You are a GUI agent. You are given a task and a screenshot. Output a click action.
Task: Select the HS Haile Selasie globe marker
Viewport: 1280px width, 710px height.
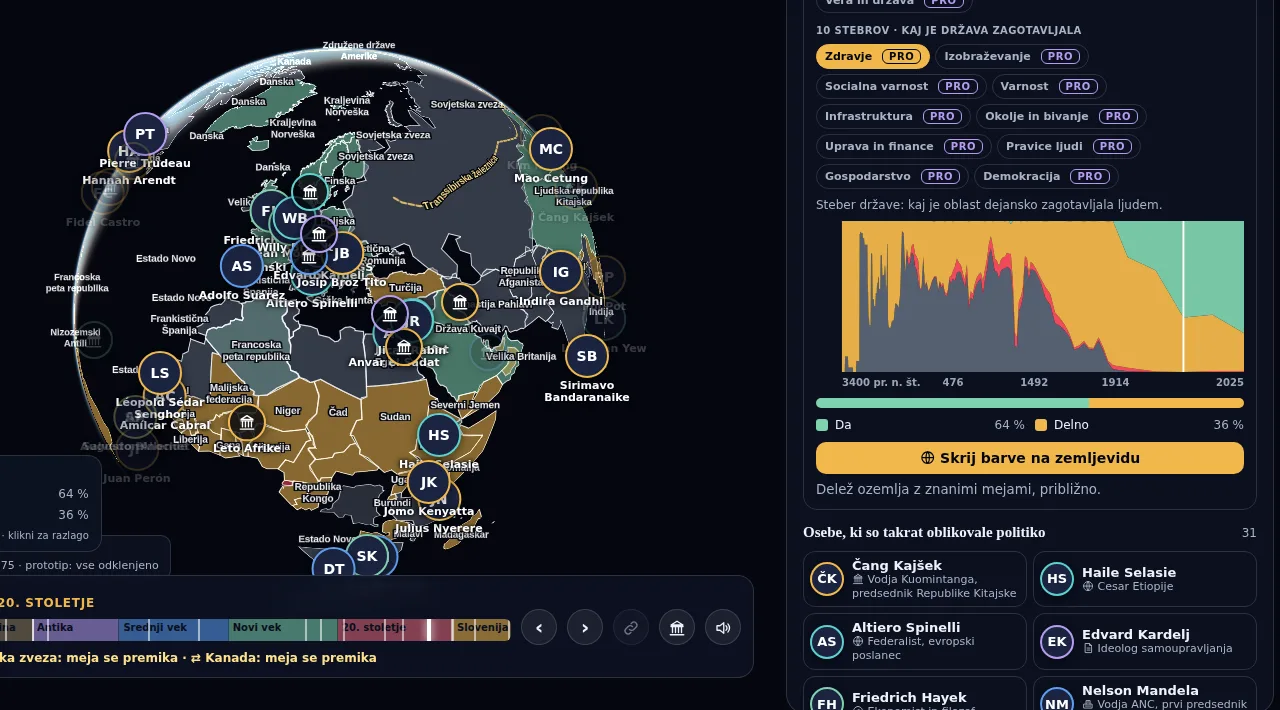(439, 435)
